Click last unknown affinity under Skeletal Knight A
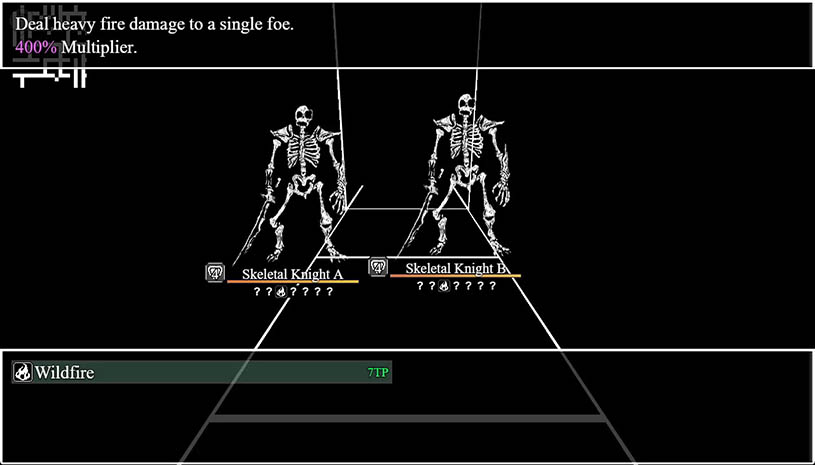Screen dimensions: 815x465 pos(329,292)
